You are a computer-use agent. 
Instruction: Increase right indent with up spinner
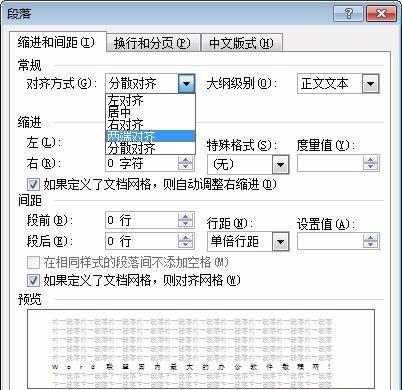(x=186, y=160)
